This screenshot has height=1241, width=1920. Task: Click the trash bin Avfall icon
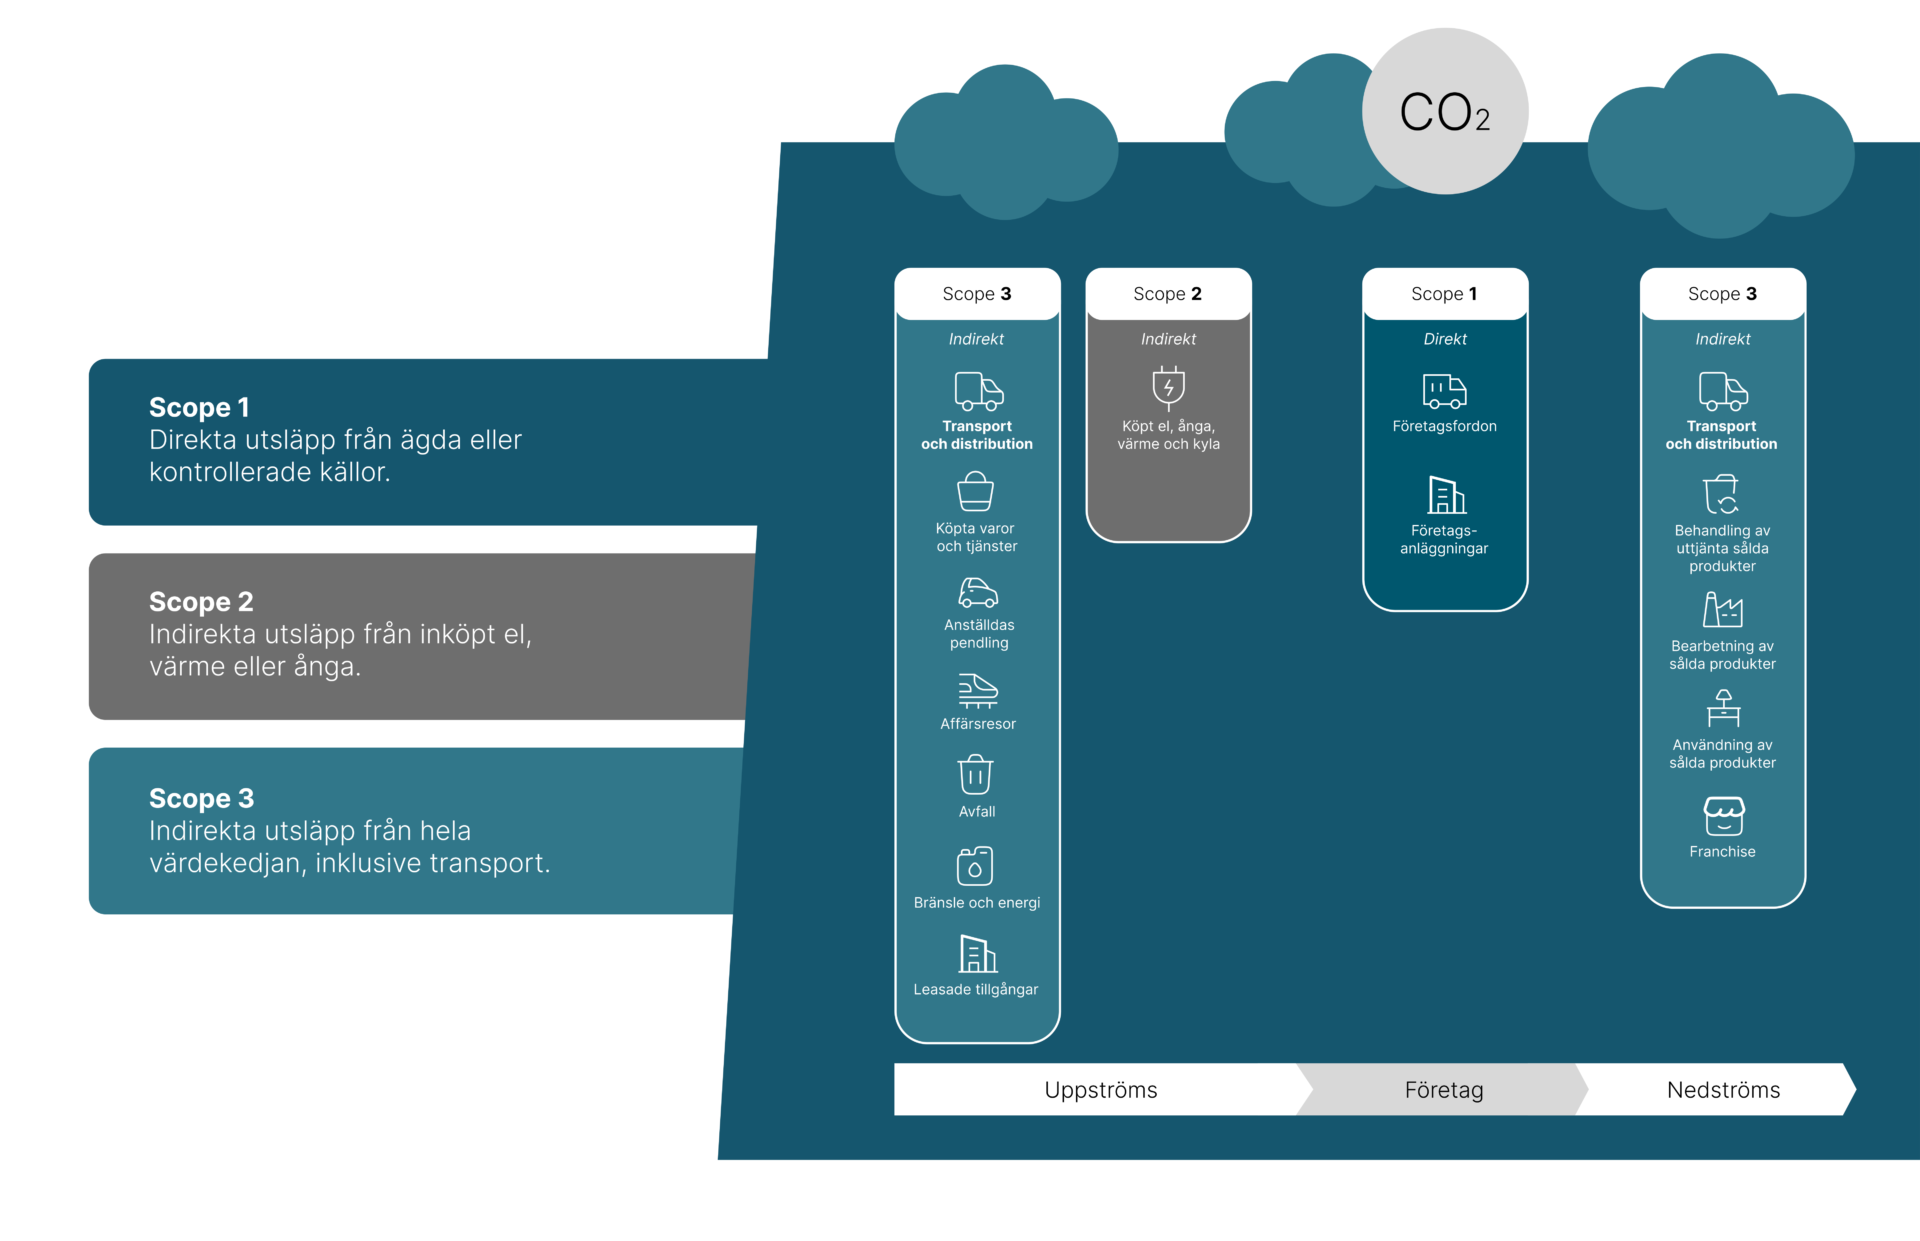[976, 775]
